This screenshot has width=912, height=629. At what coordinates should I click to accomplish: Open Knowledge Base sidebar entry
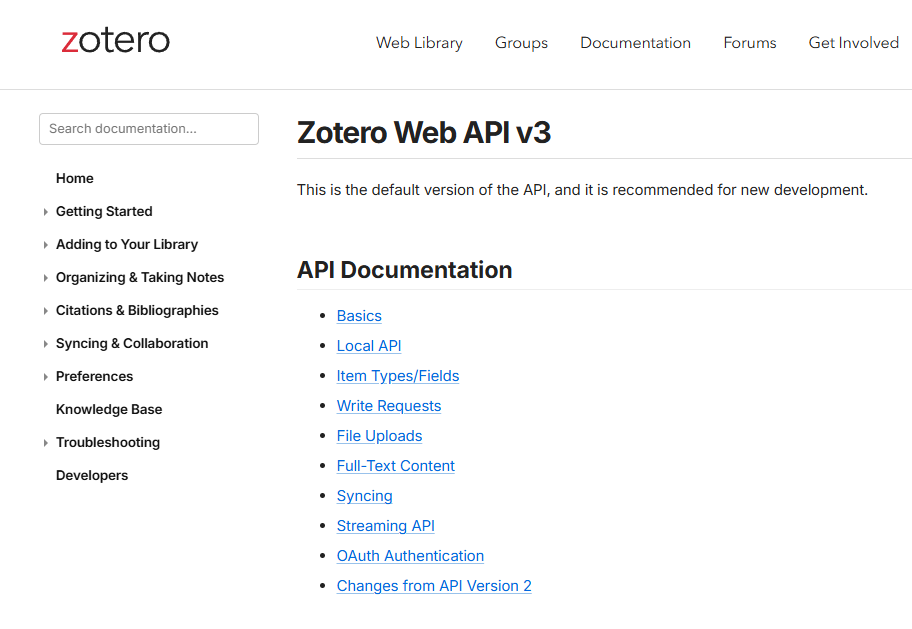[x=109, y=410]
